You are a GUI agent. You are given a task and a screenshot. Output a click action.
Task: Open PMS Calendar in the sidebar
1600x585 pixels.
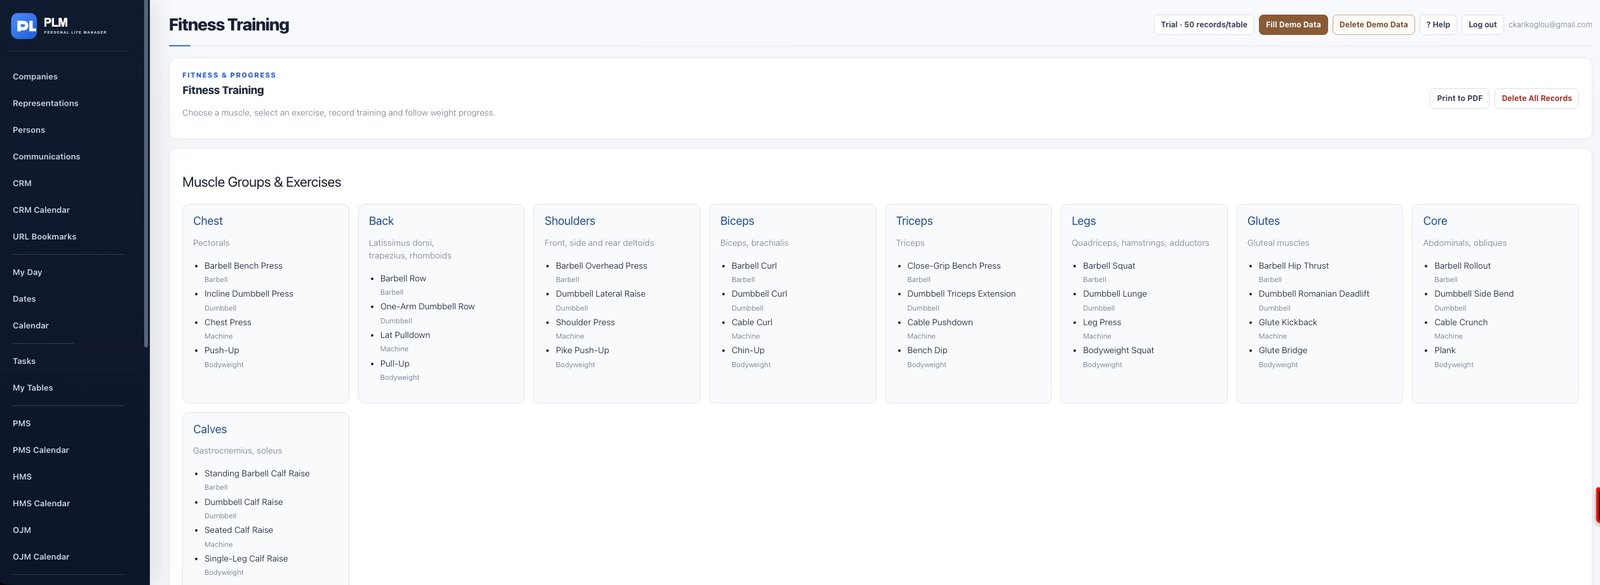41,450
